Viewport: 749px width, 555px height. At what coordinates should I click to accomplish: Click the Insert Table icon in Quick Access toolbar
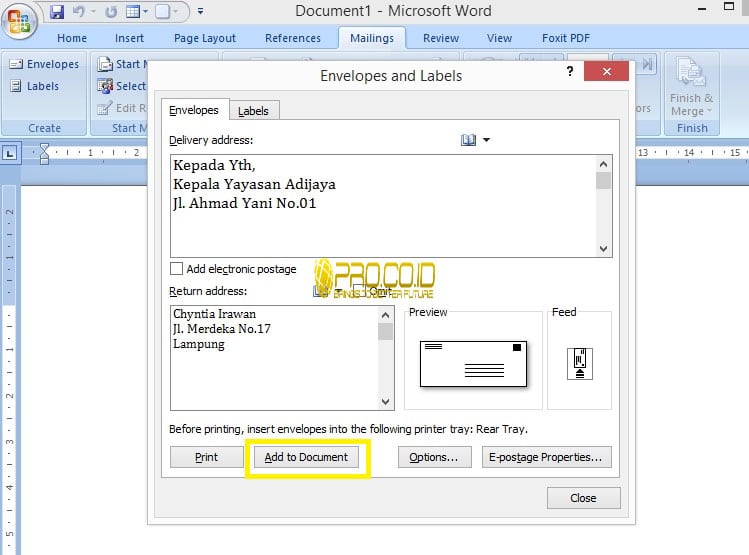click(x=133, y=11)
